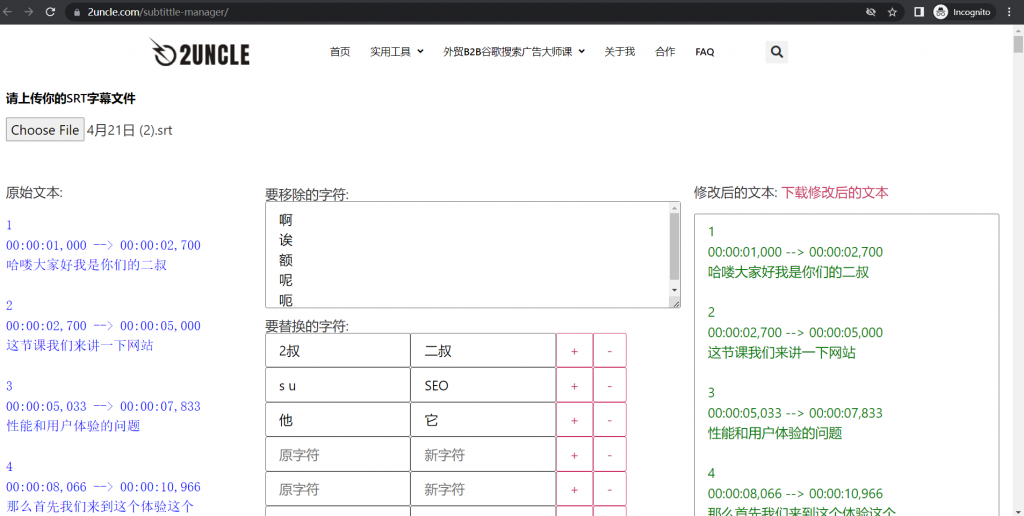Click the 啊 line in removal list
The image size is (1024, 516).
pyautogui.click(x=286, y=220)
